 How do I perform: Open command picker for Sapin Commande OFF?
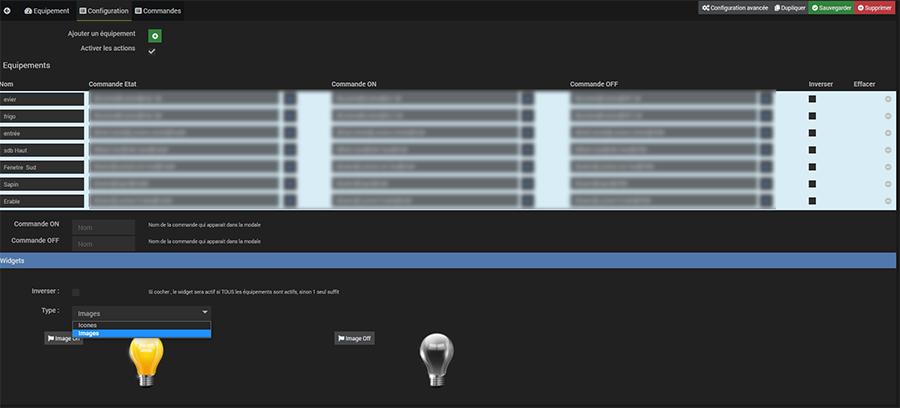click(x=766, y=184)
